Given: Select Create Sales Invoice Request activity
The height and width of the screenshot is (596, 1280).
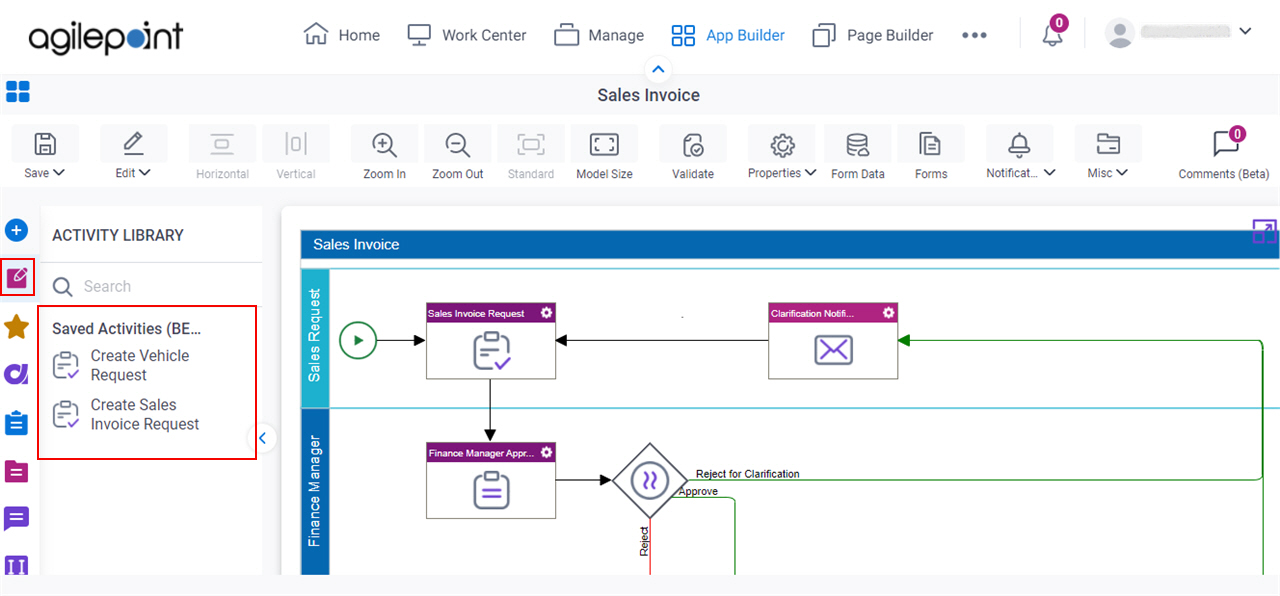Looking at the screenshot, I should pos(126,414).
